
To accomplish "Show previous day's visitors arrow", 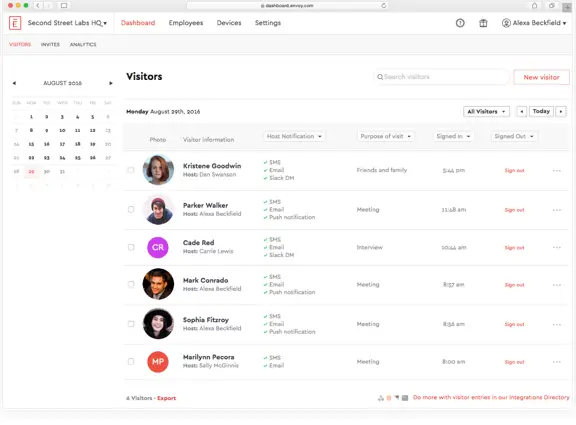I will point(522,111).
